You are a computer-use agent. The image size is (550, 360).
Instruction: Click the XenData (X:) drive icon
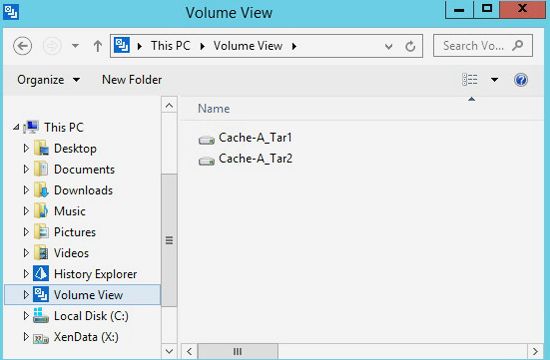click(x=41, y=339)
